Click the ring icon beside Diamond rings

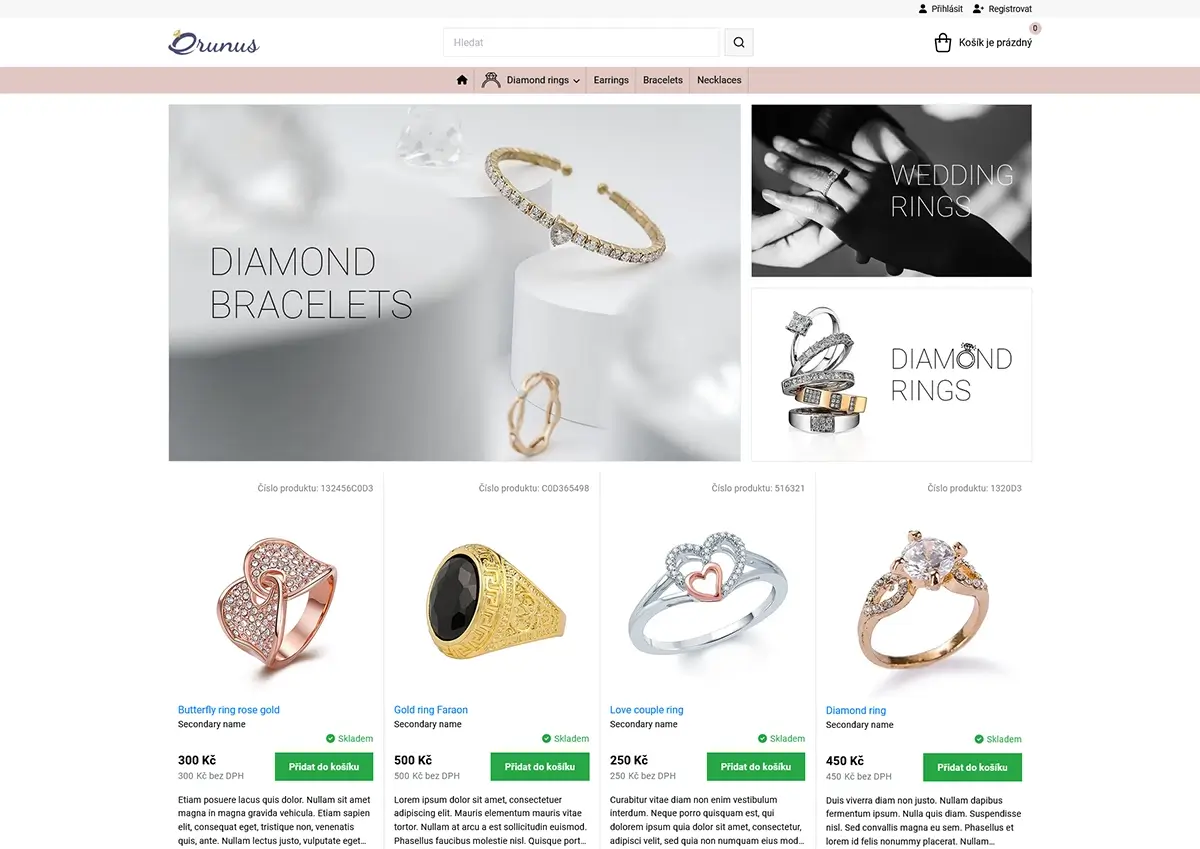(491, 80)
